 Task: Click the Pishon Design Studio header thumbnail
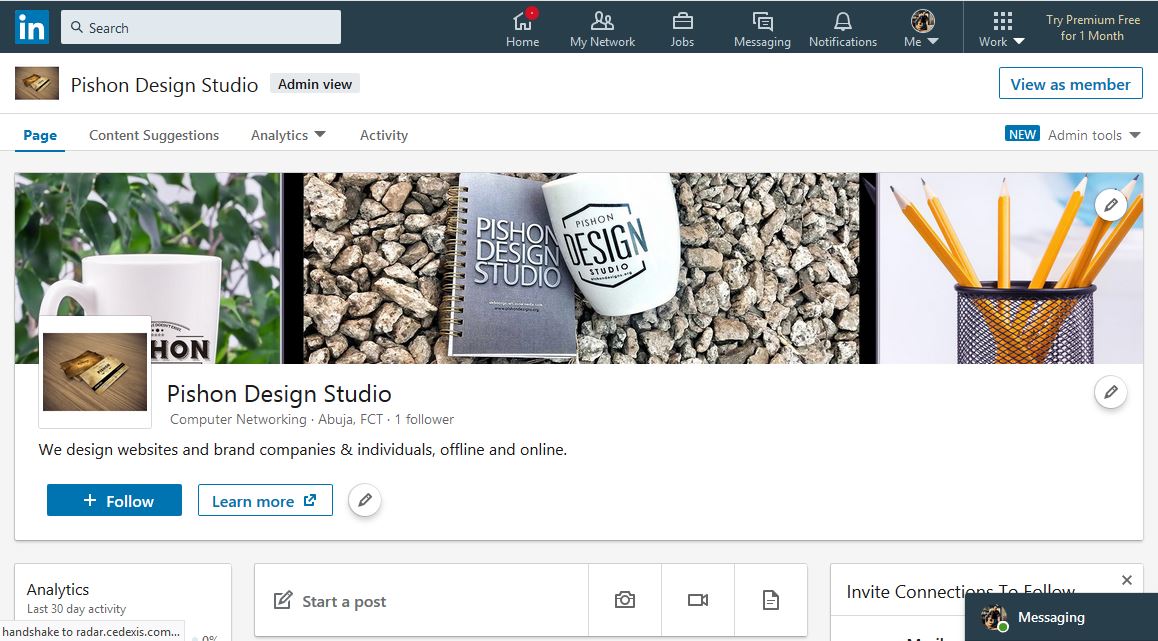pyautogui.click(x=37, y=83)
